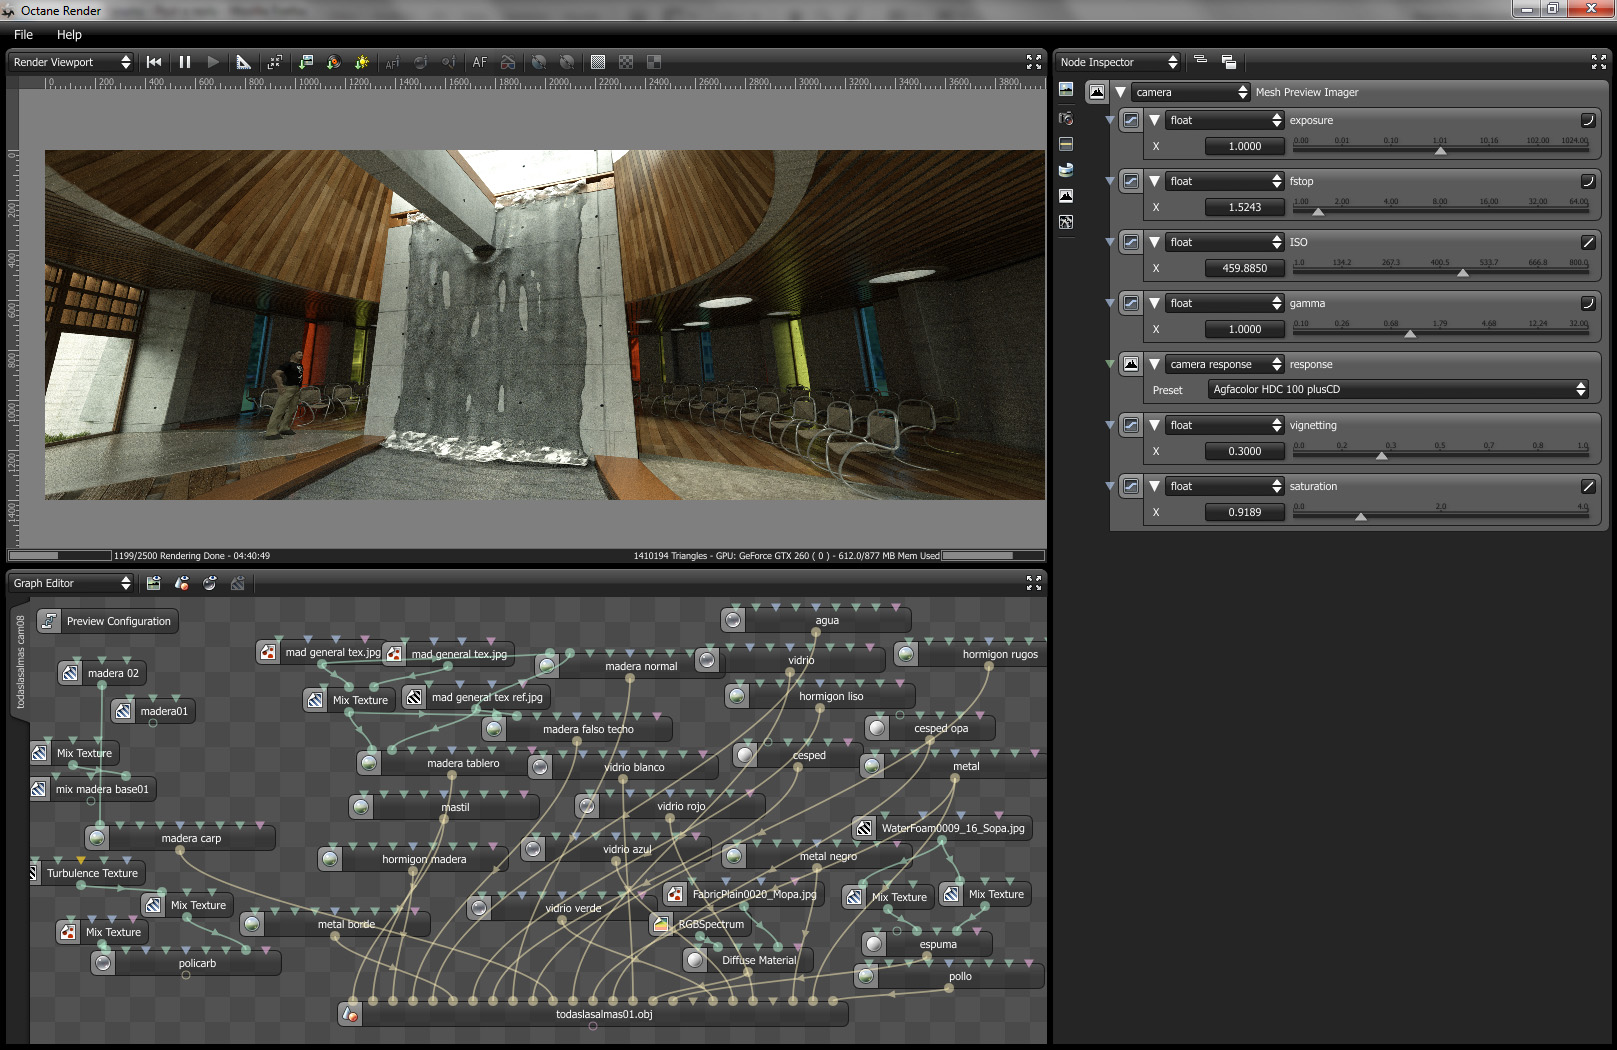Click the fstop X value field
Screen dimensions: 1617x1050
click(x=1245, y=207)
